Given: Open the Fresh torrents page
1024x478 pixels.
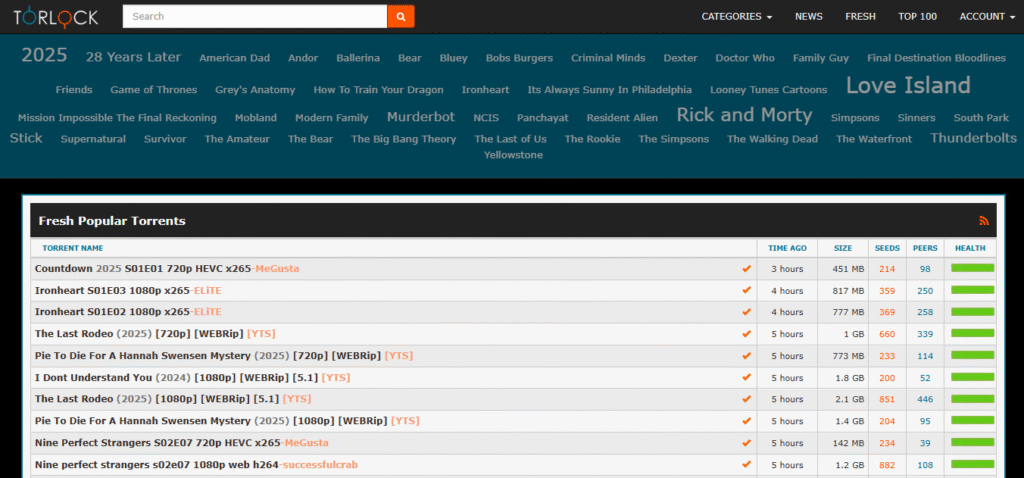Looking at the screenshot, I should [x=860, y=16].
